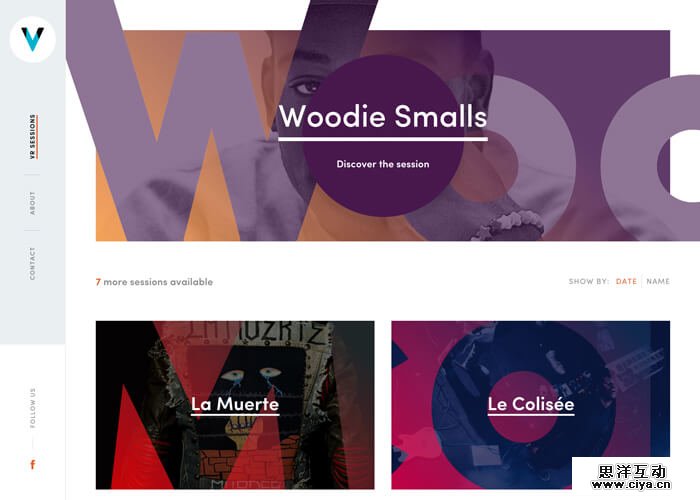Click Discover the session link

tap(383, 164)
